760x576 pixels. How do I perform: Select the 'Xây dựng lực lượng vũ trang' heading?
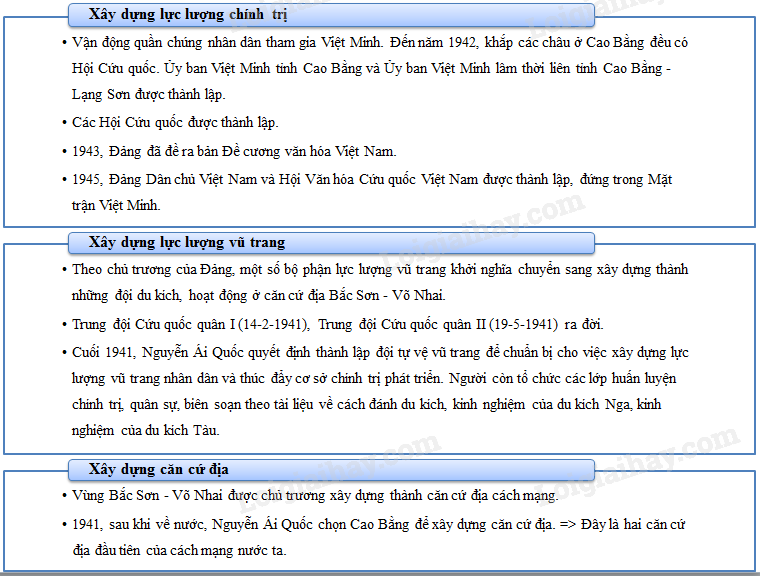pos(187,242)
